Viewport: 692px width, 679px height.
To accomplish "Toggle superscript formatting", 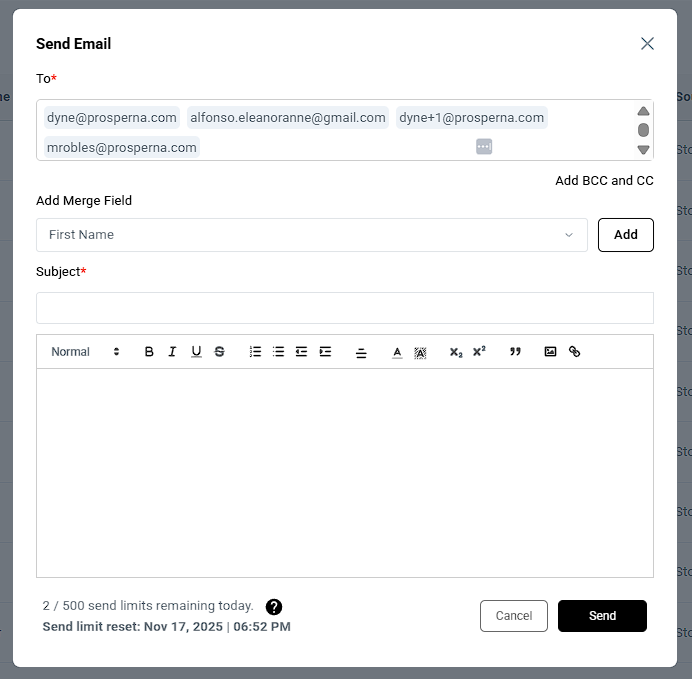I will pyautogui.click(x=479, y=352).
